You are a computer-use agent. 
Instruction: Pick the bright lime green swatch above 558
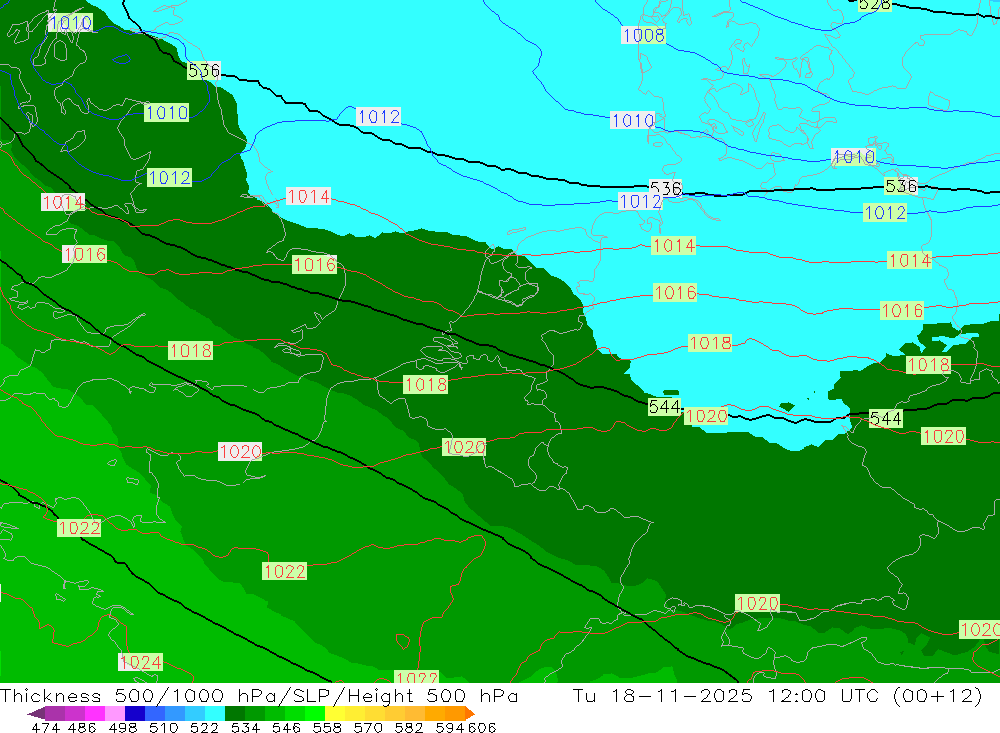click(315, 713)
